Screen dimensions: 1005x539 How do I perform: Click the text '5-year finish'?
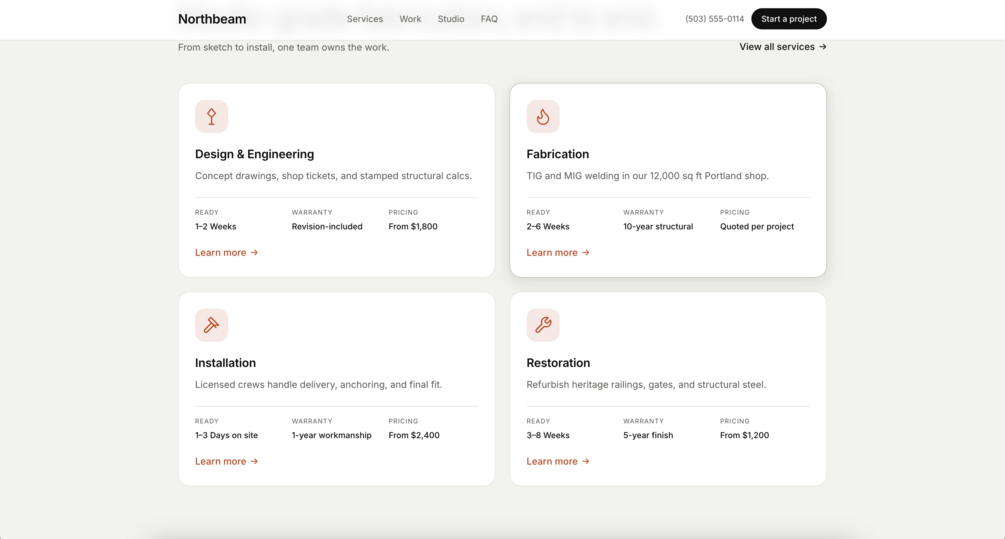[x=648, y=435]
